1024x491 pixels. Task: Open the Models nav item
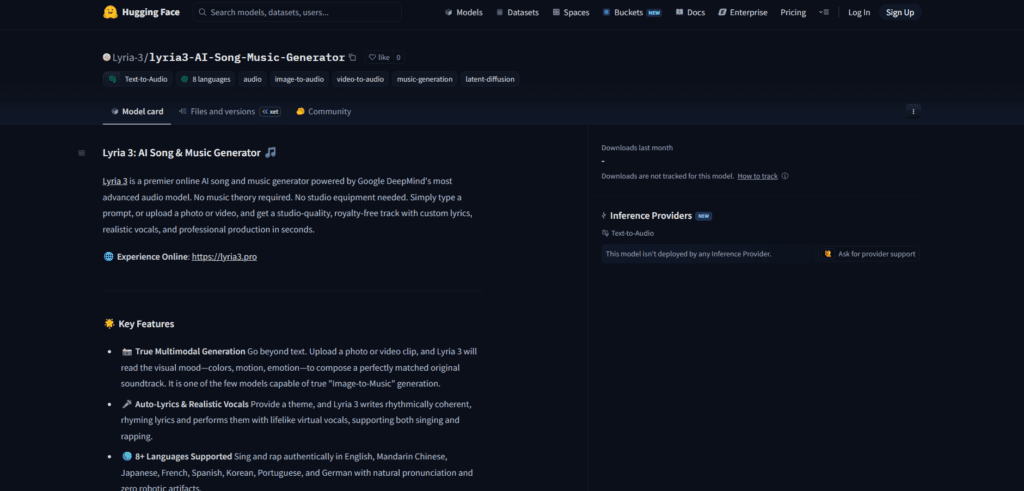coord(464,12)
